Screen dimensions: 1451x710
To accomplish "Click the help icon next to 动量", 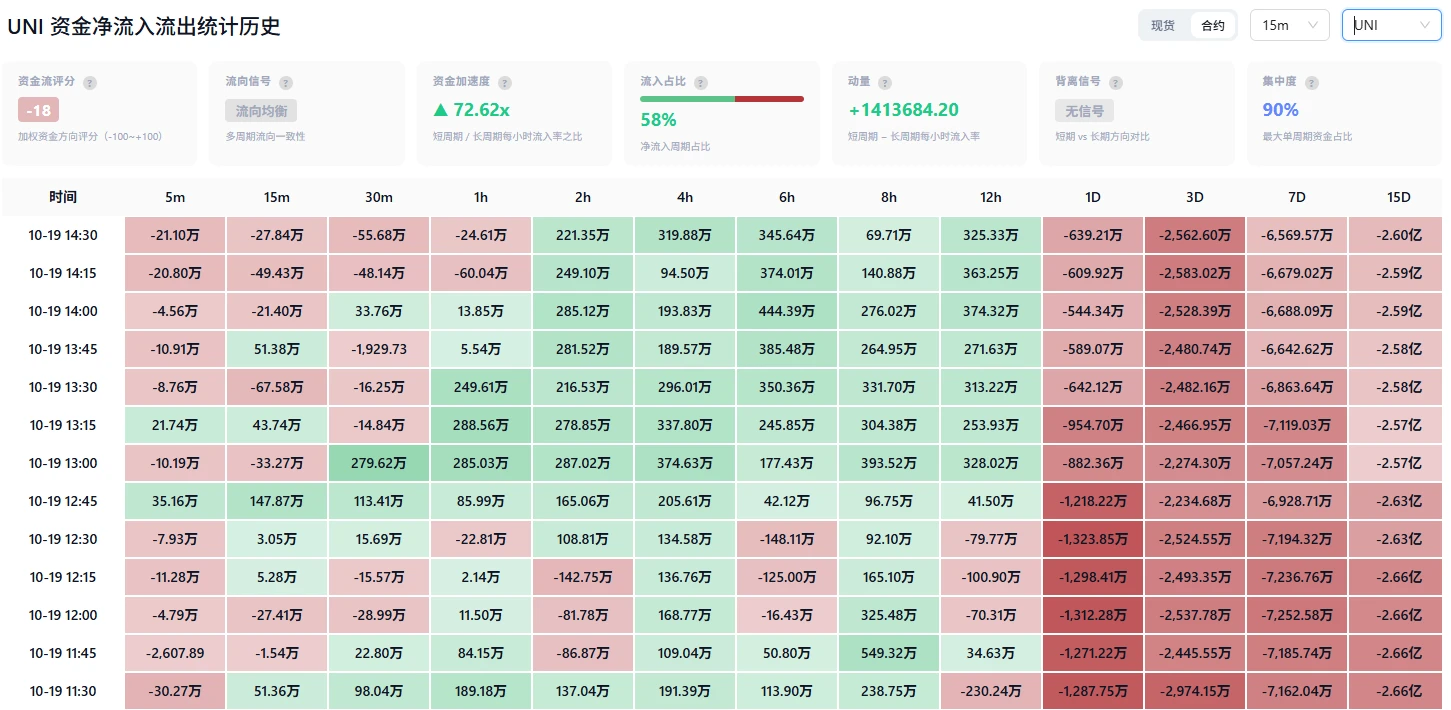I will point(885,83).
